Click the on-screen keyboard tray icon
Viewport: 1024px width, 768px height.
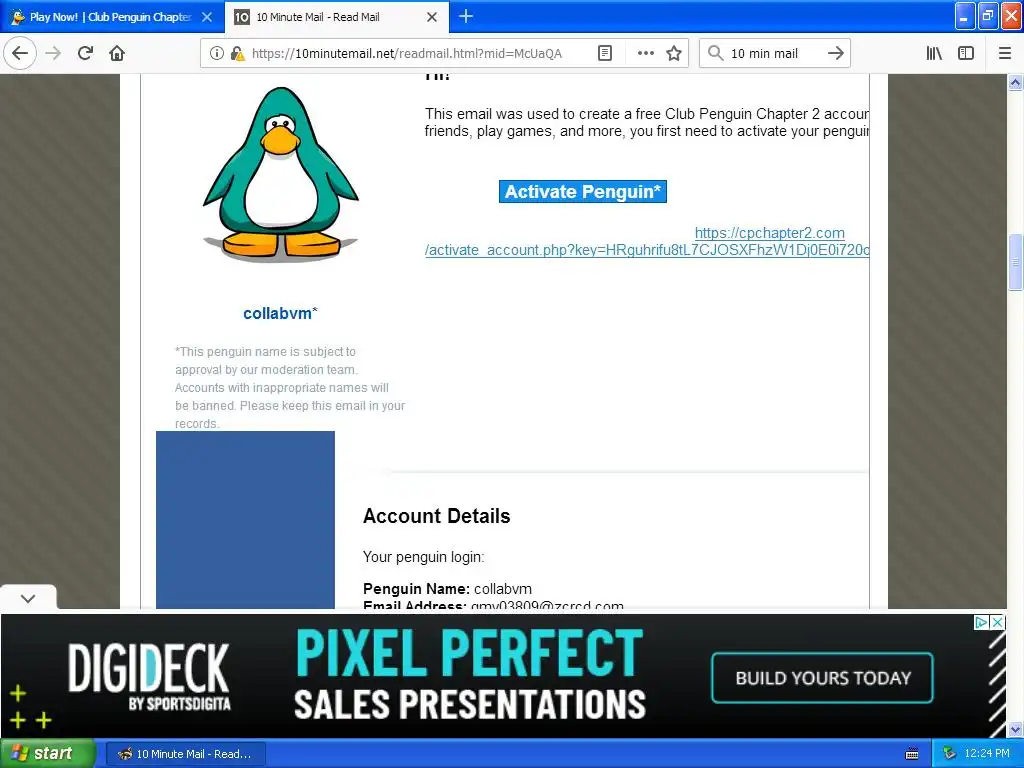[x=912, y=754]
